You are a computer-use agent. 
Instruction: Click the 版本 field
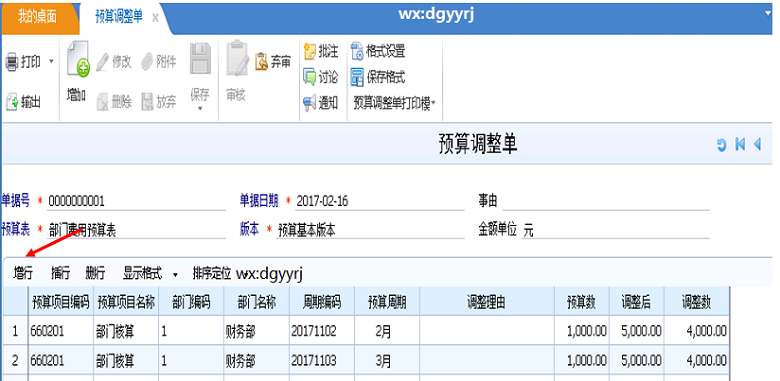pyautogui.click(x=370, y=230)
